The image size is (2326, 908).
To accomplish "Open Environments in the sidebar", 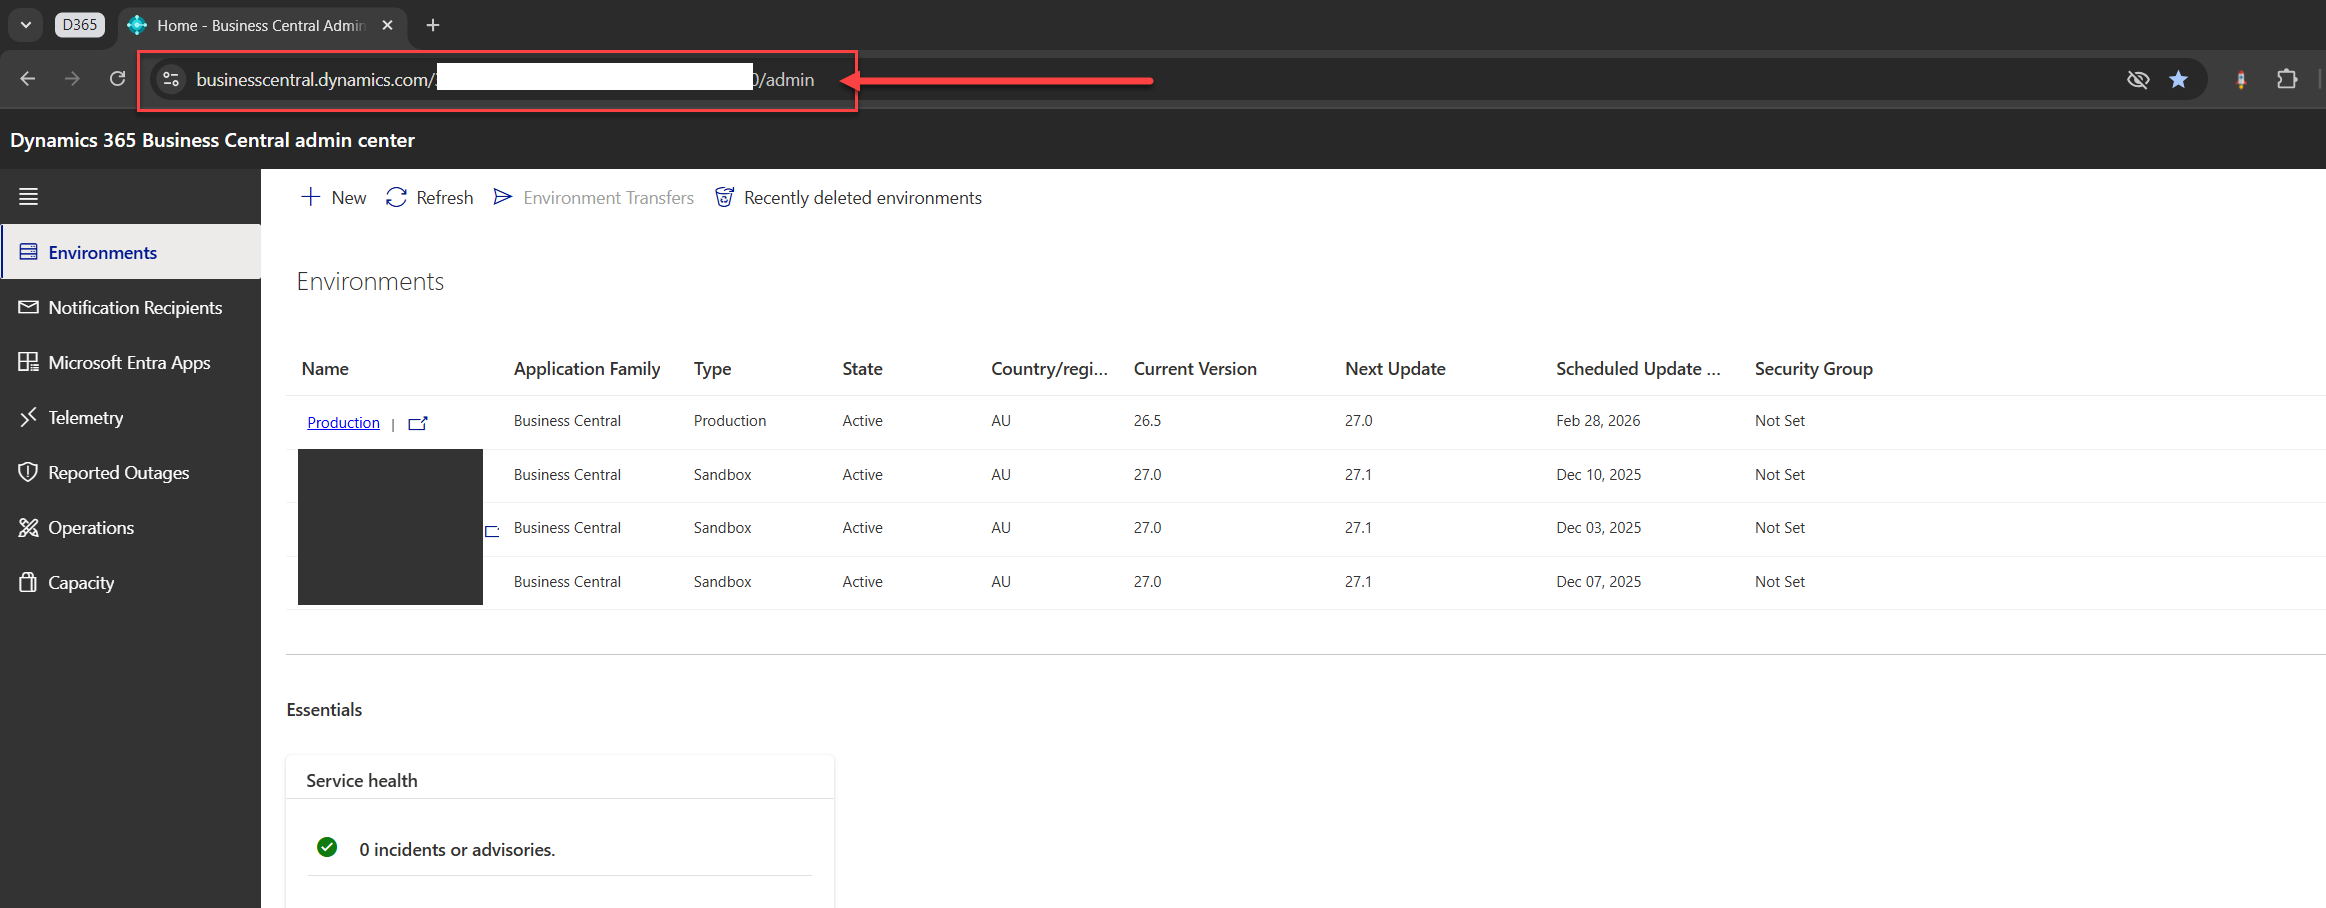I will pos(131,252).
